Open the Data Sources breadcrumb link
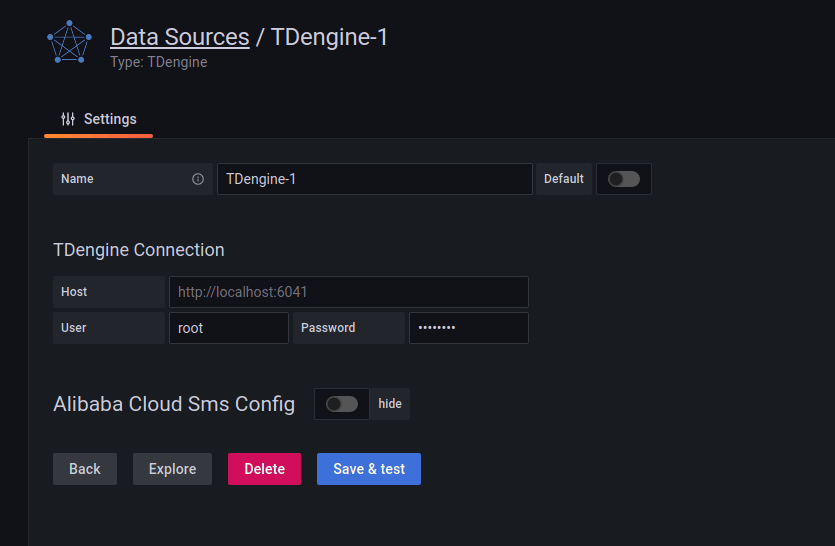835x546 pixels. tap(179, 37)
